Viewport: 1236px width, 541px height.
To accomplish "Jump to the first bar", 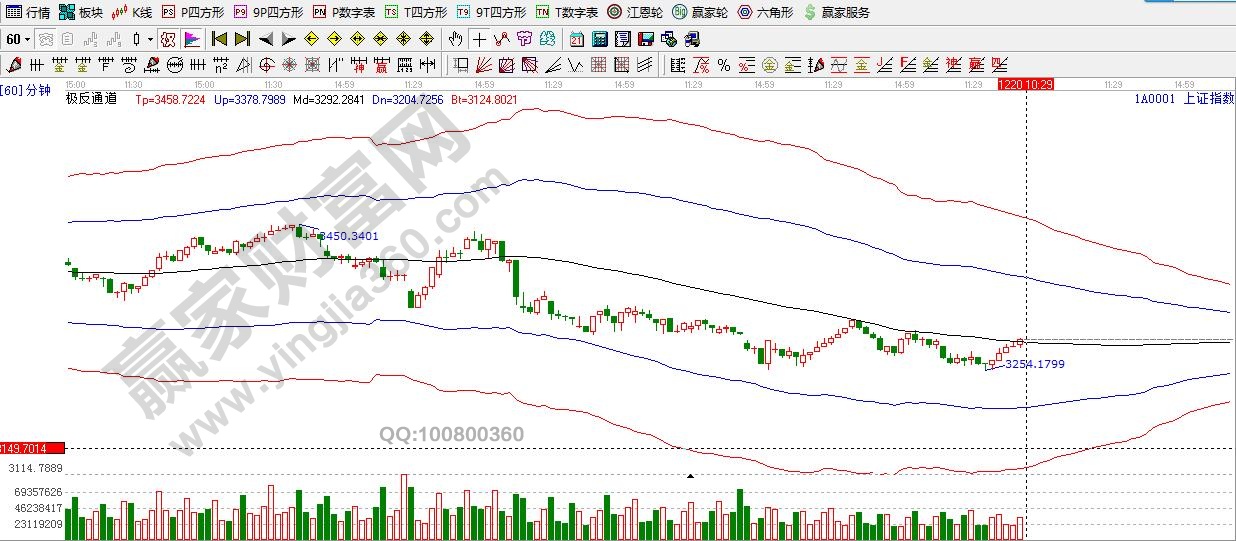I will click(219, 39).
